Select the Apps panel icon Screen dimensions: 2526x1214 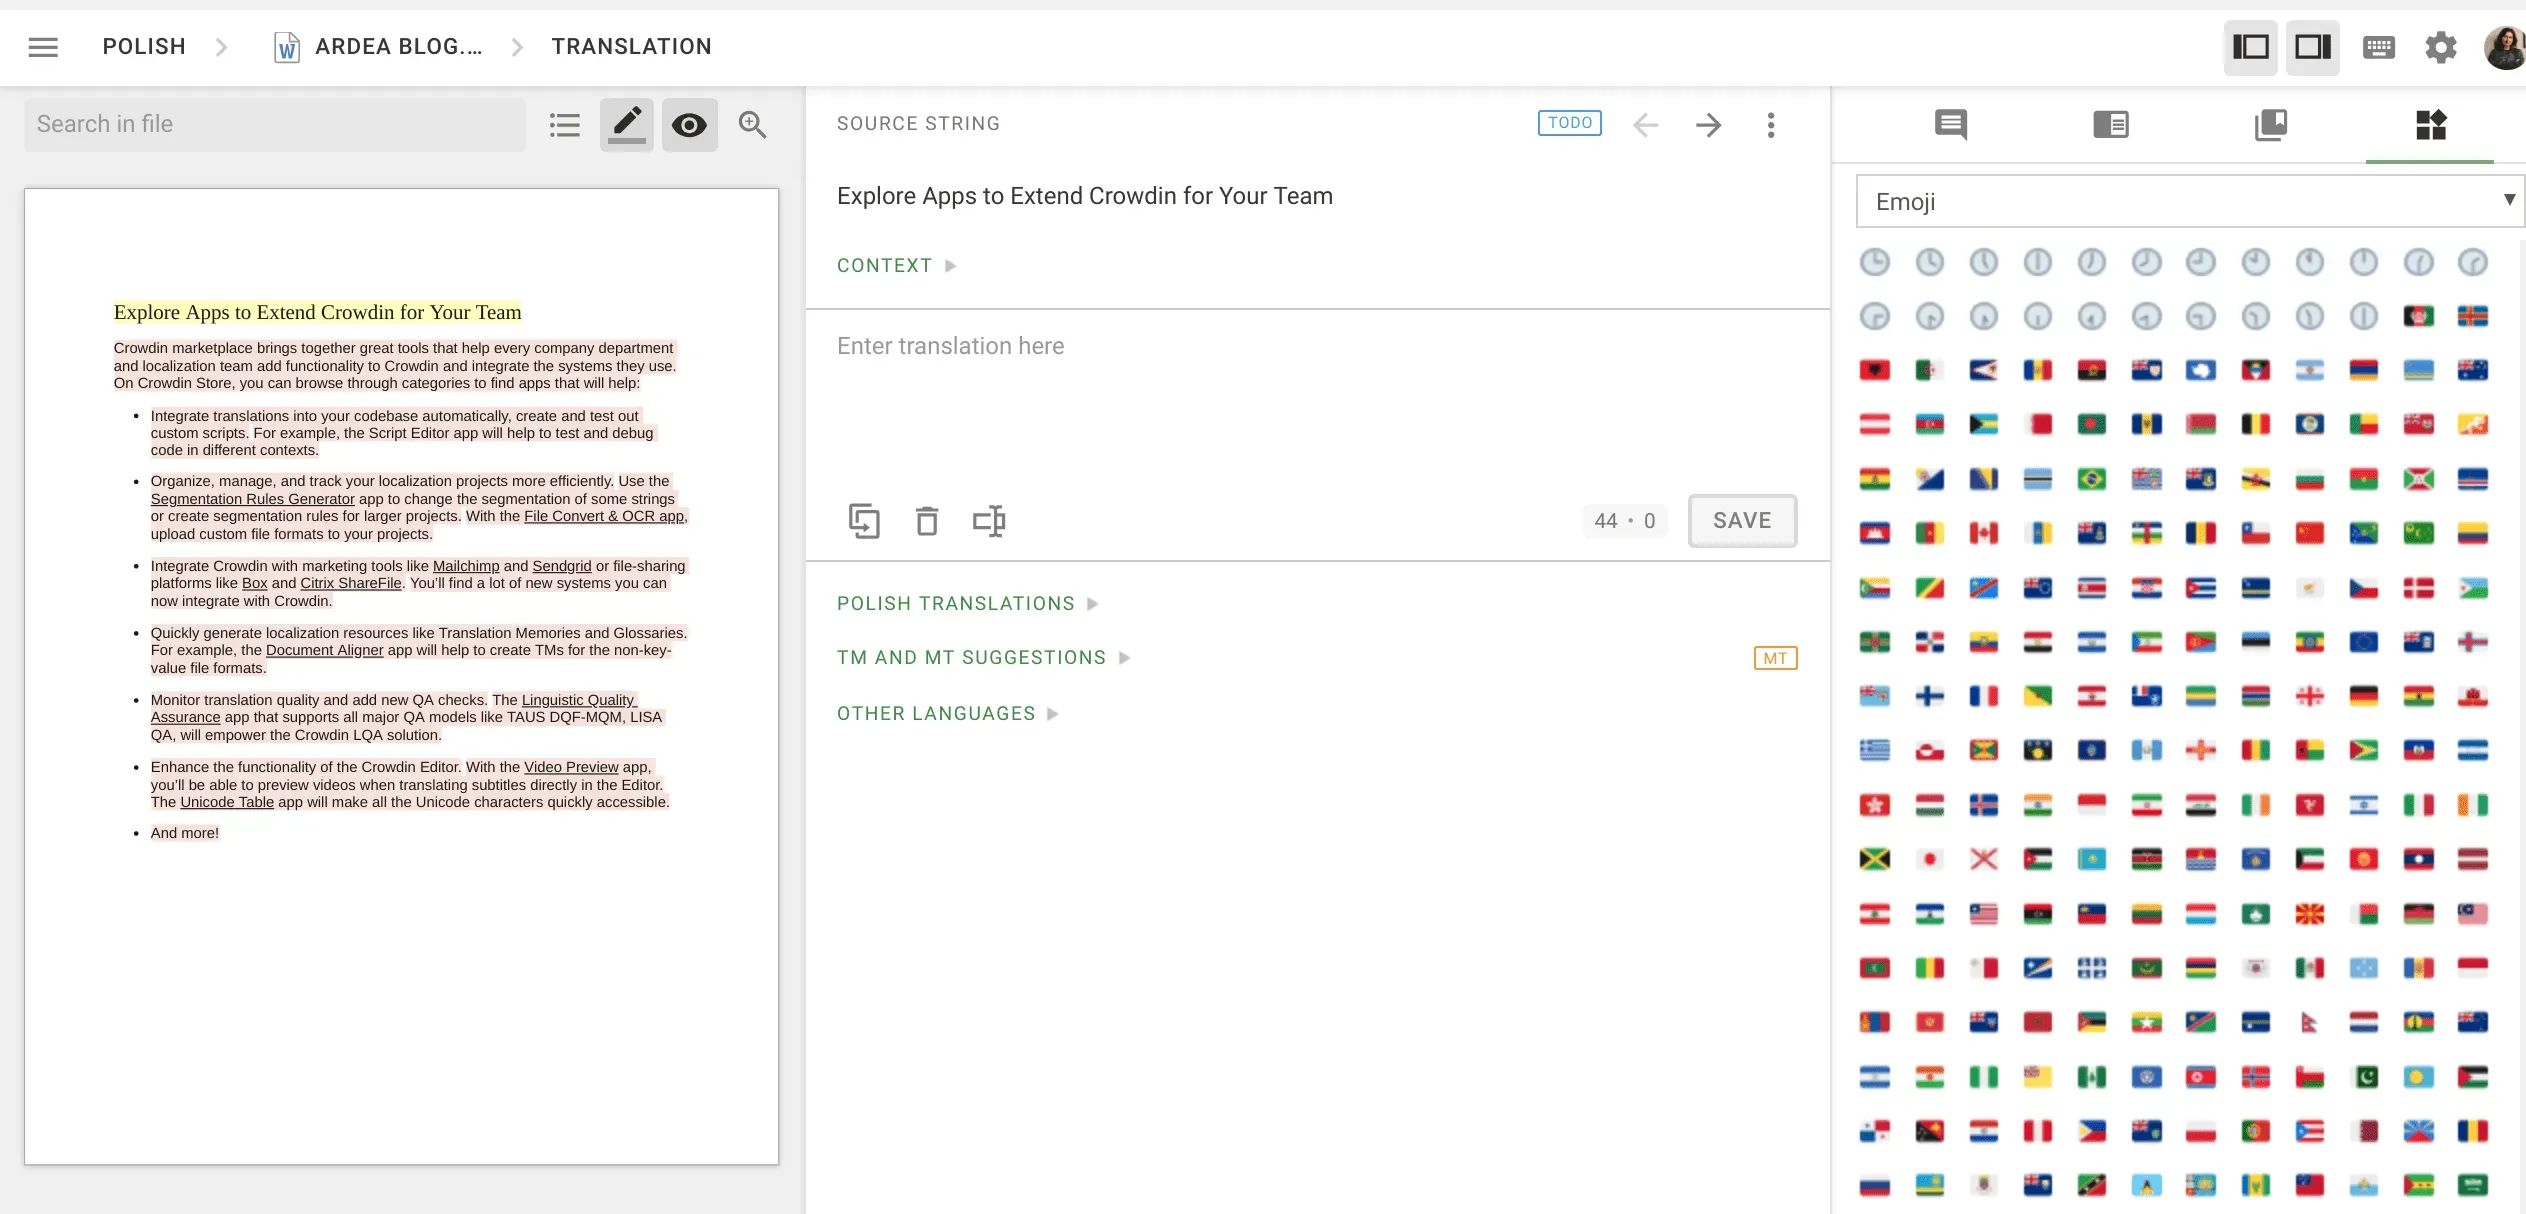tap(2428, 124)
